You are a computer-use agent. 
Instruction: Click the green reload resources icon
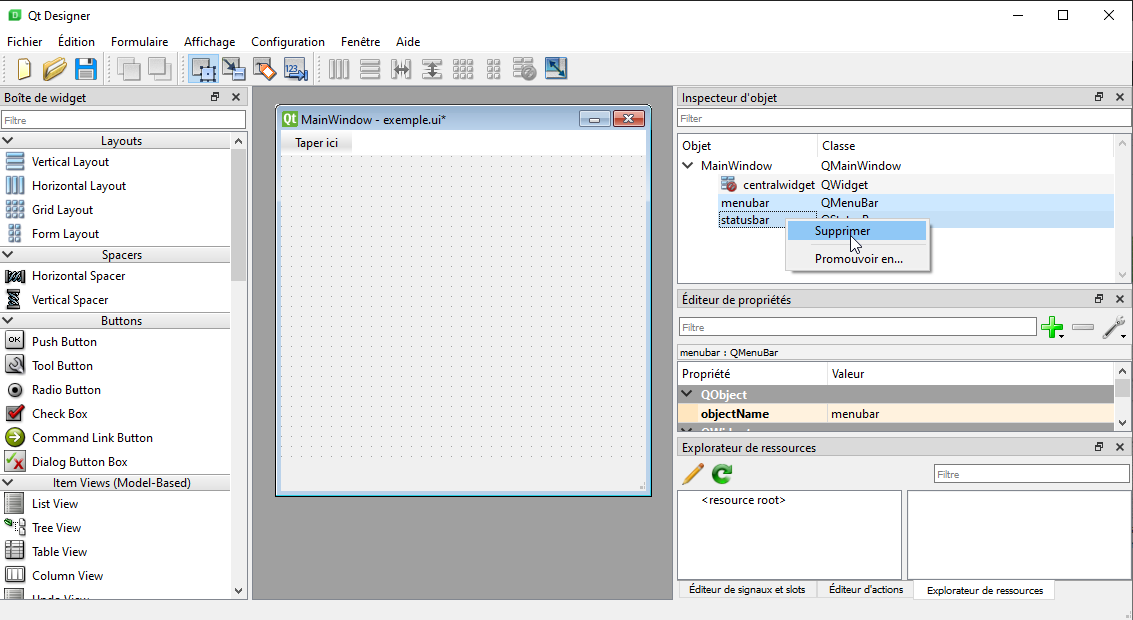point(722,474)
